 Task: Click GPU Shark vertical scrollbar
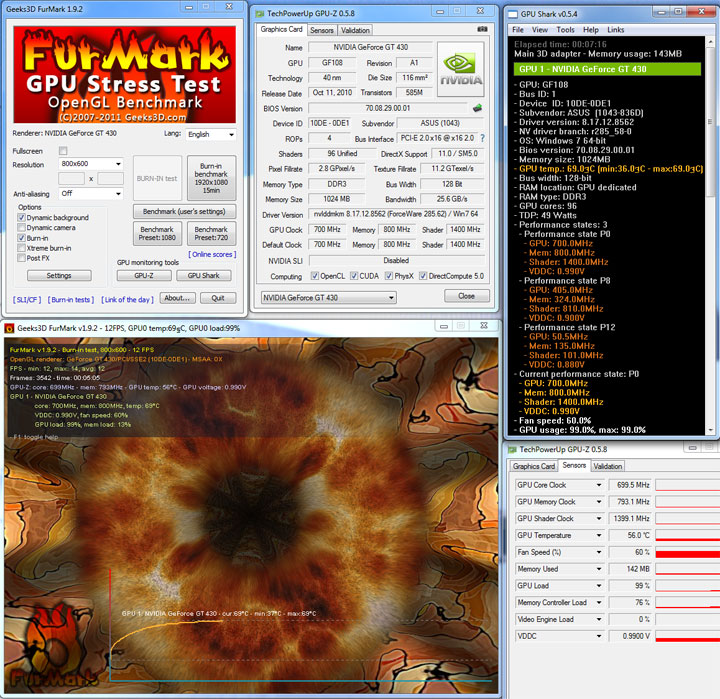coord(710,236)
